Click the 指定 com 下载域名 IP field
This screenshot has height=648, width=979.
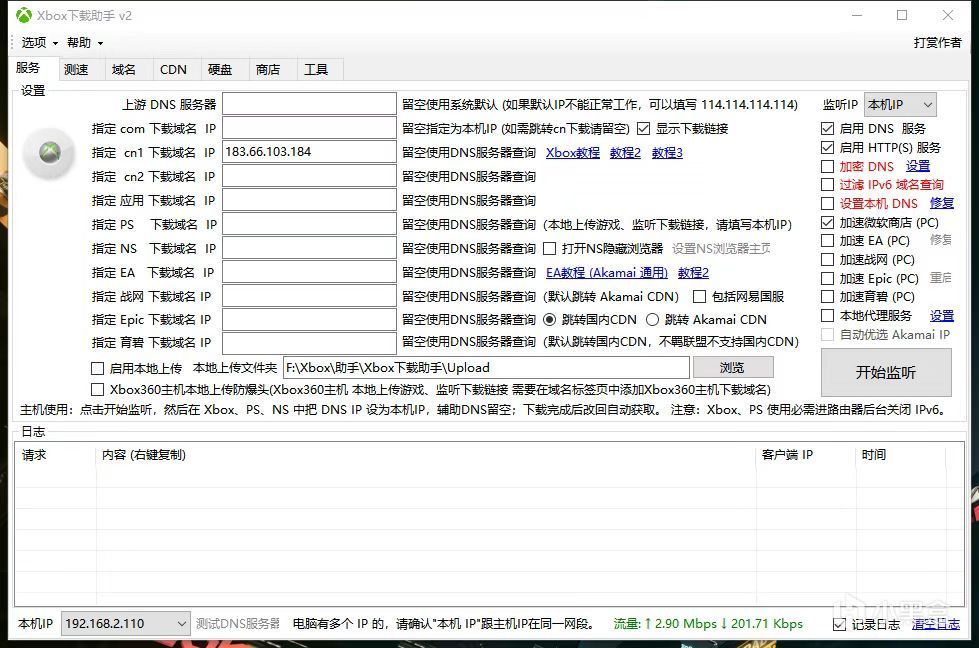point(309,129)
